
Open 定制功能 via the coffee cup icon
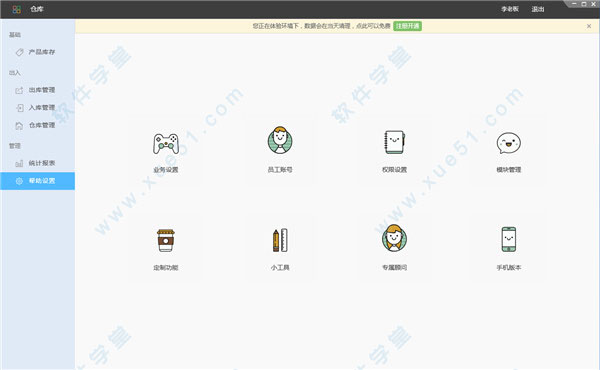(x=166, y=240)
